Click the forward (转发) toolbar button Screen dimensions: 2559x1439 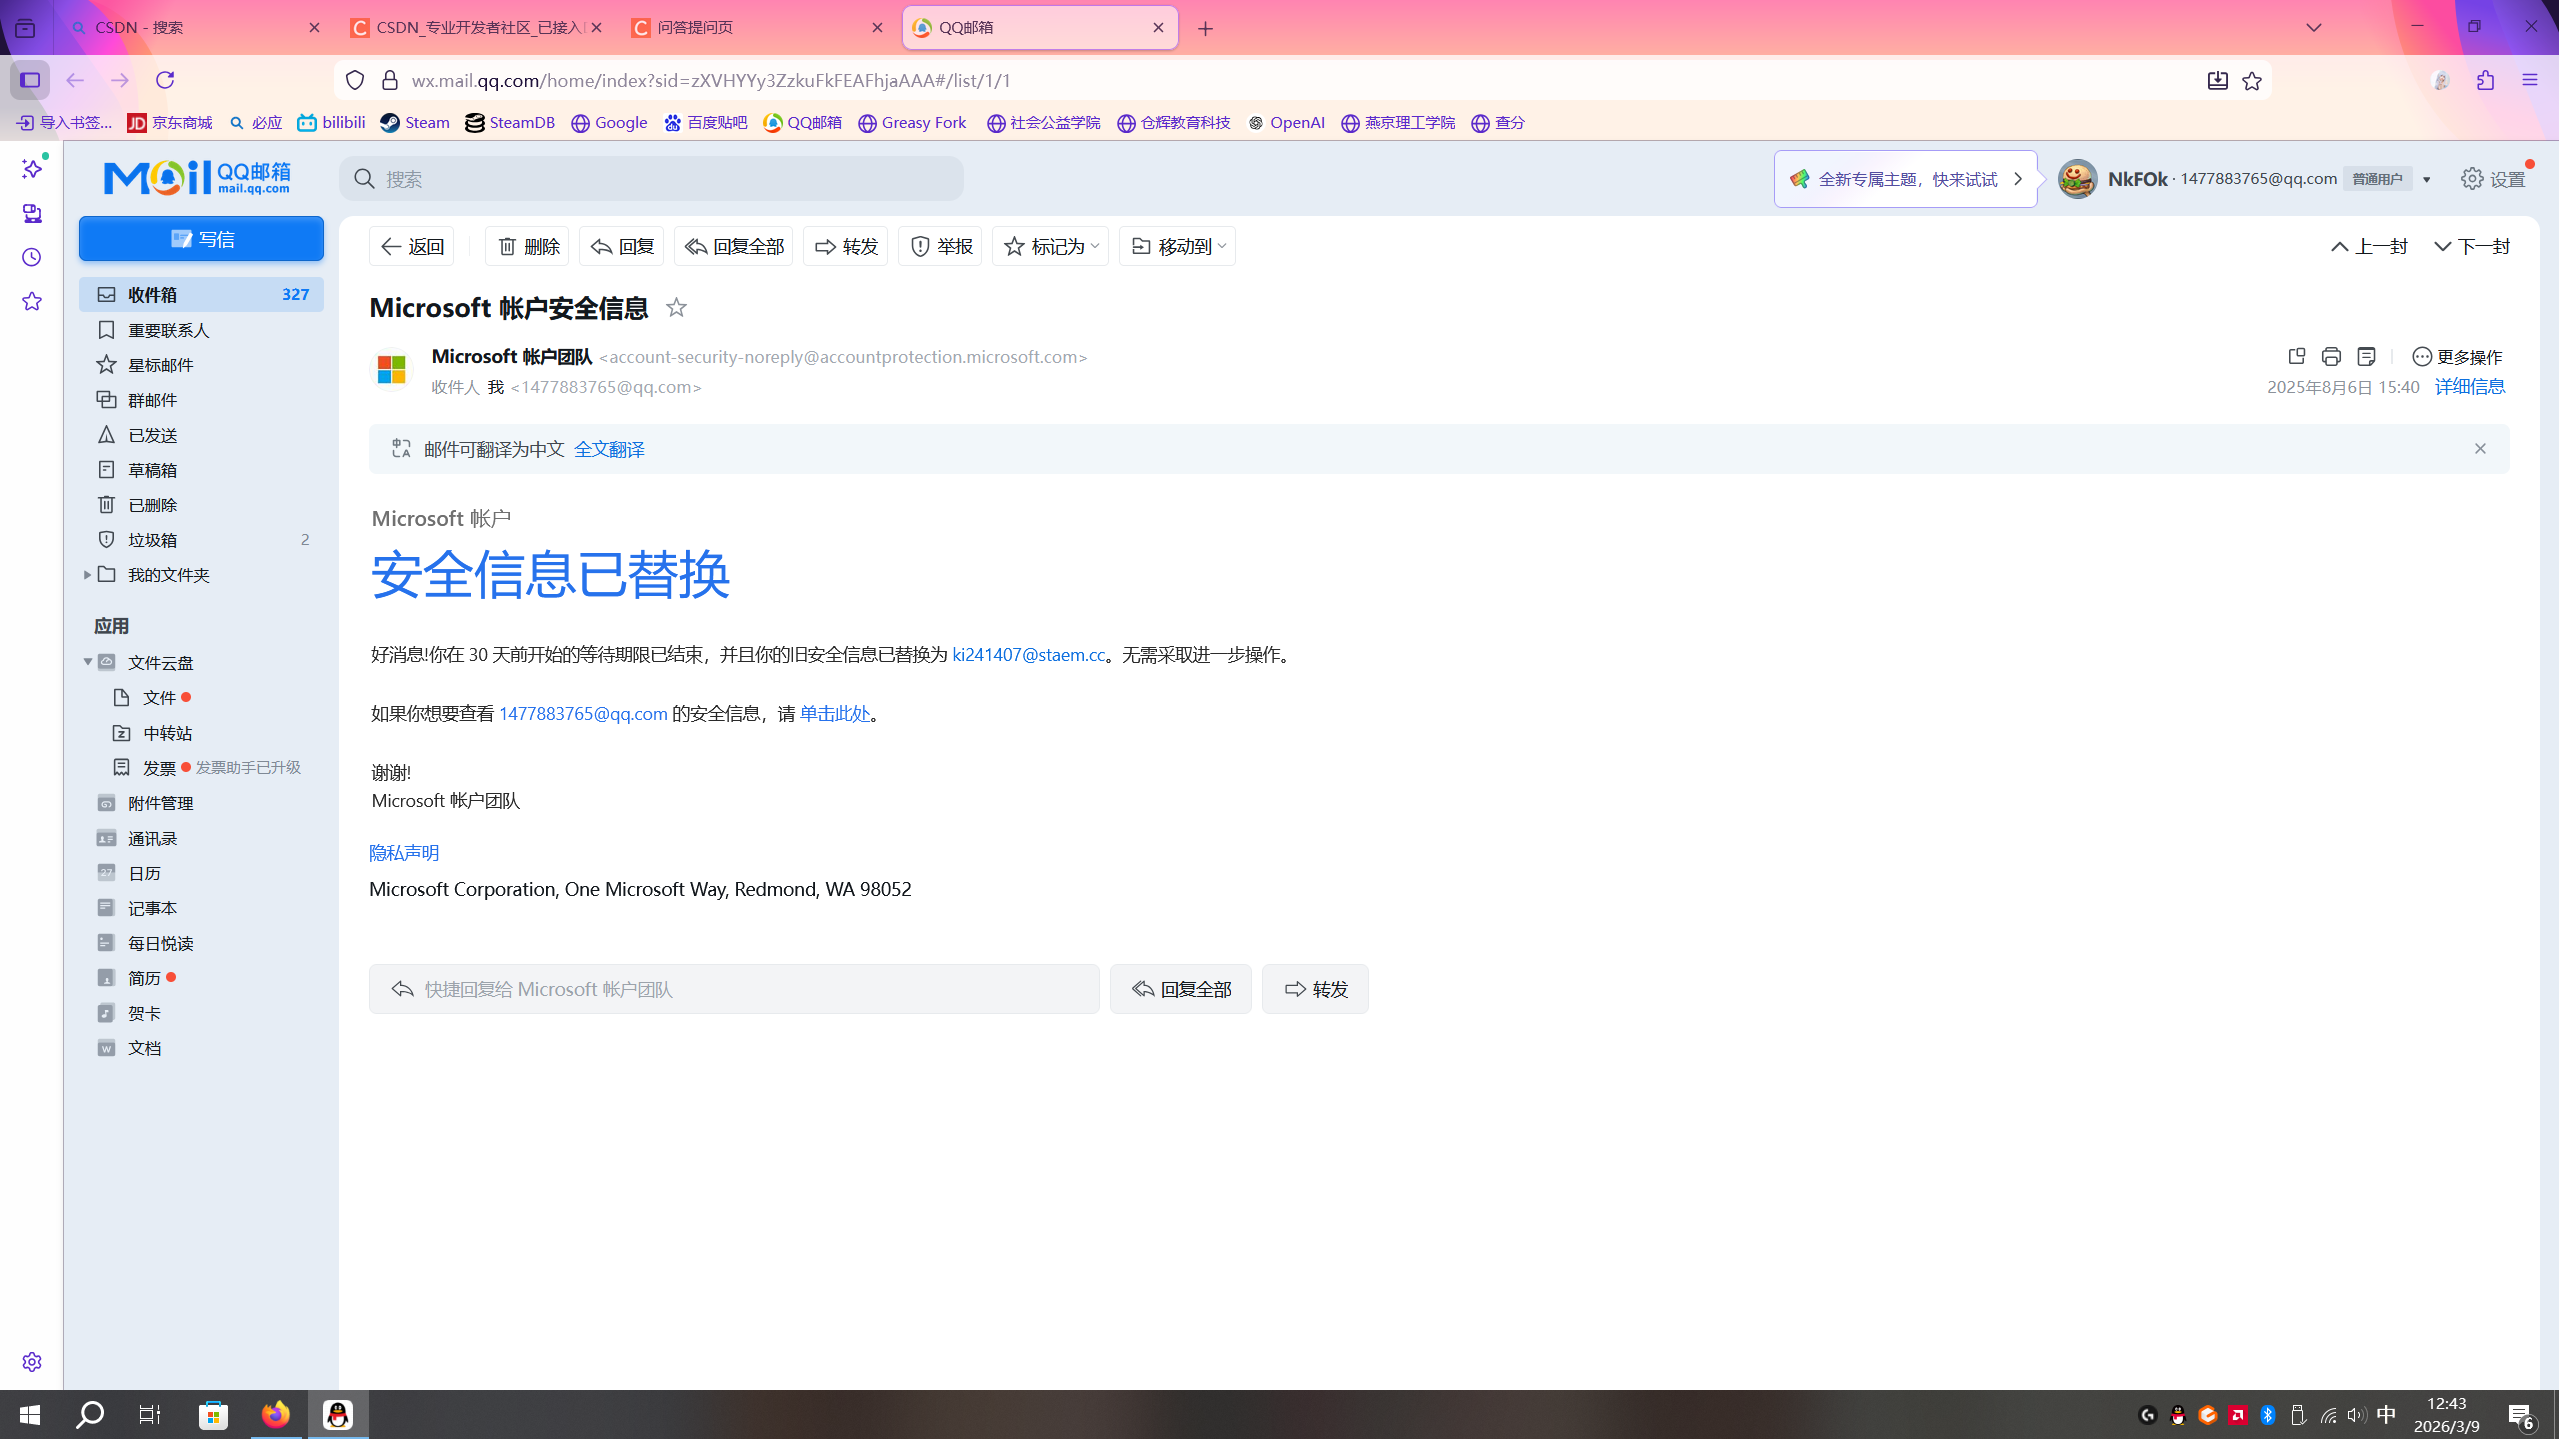[x=845, y=246]
